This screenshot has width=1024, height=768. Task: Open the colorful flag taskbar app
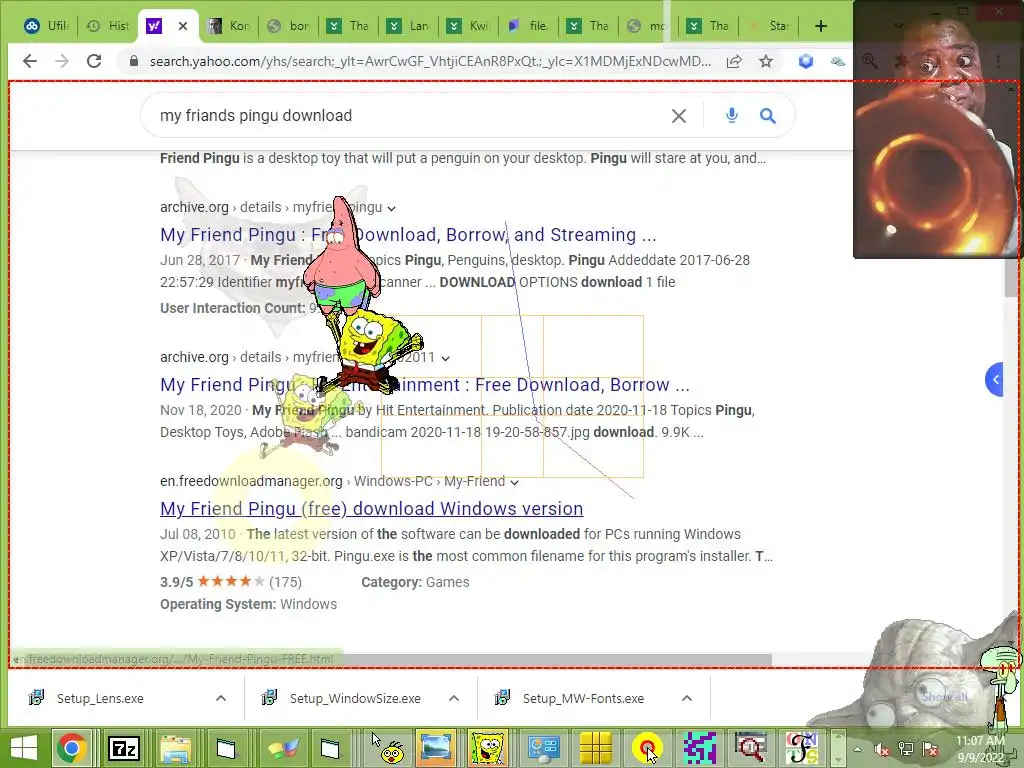pos(283,748)
